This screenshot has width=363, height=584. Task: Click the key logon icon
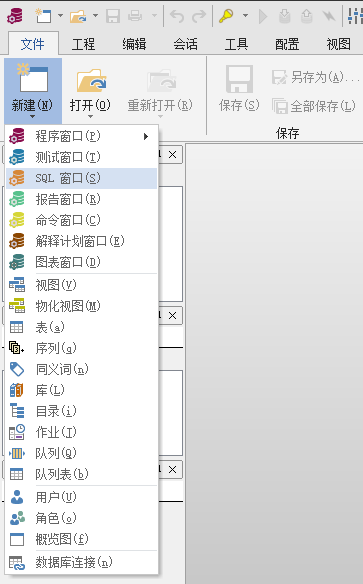pyautogui.click(x=226, y=16)
